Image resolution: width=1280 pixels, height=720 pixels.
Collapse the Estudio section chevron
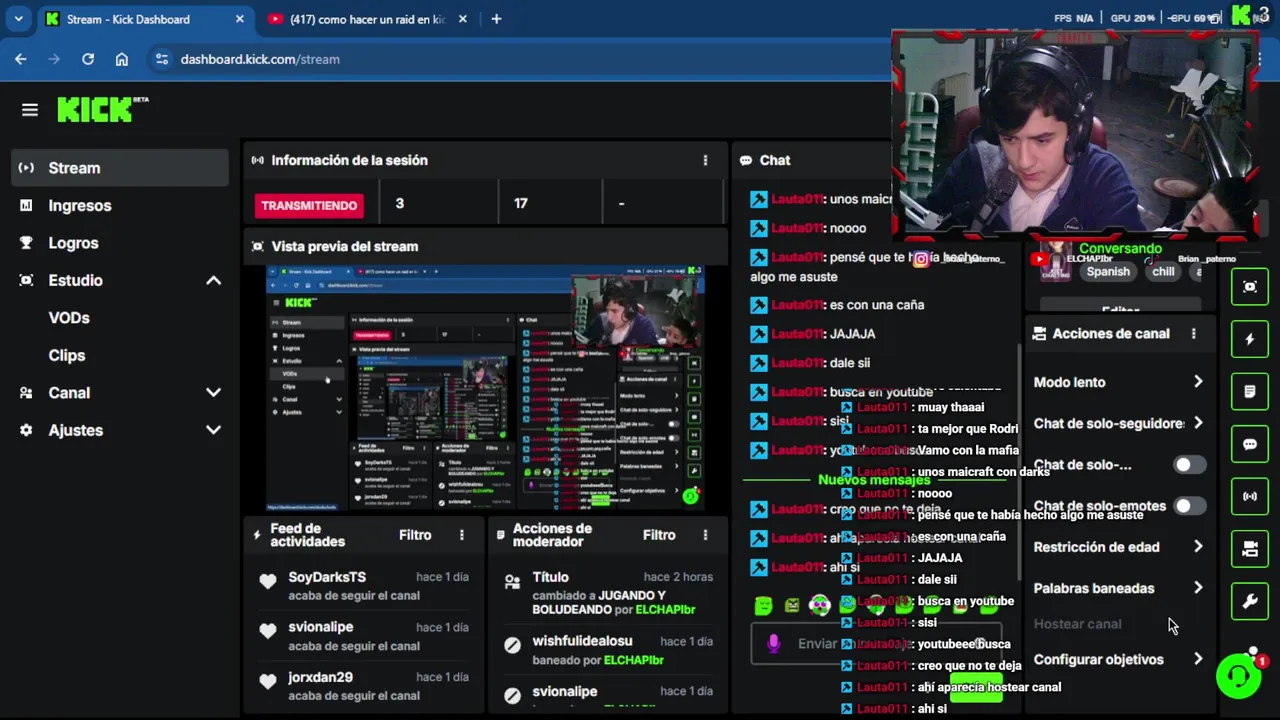click(x=213, y=281)
